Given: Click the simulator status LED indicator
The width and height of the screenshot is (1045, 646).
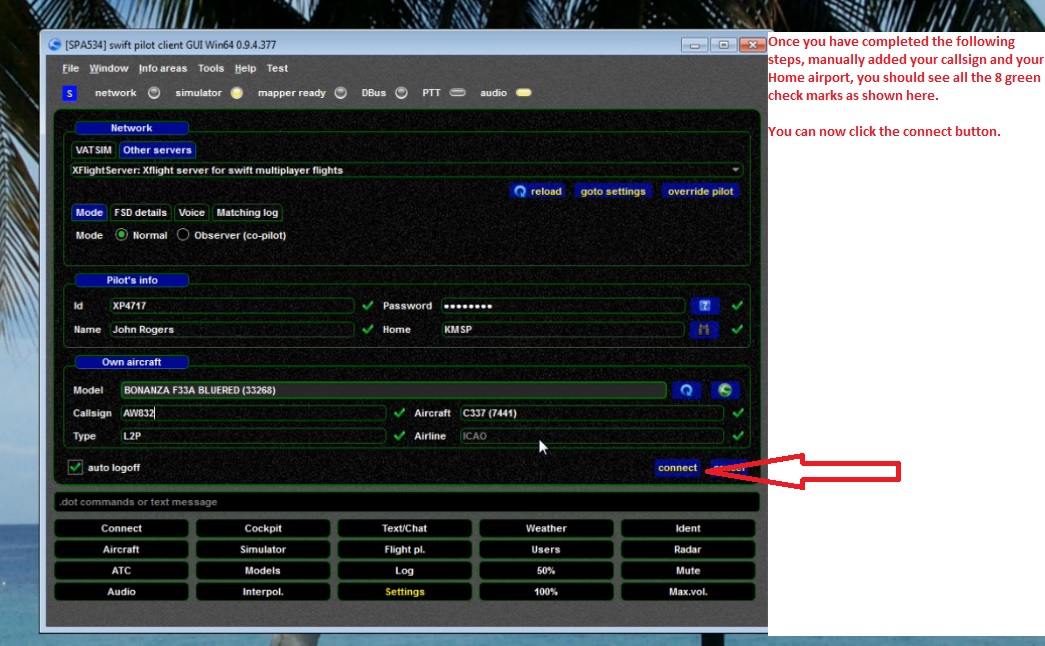Looking at the screenshot, I should tap(237, 93).
